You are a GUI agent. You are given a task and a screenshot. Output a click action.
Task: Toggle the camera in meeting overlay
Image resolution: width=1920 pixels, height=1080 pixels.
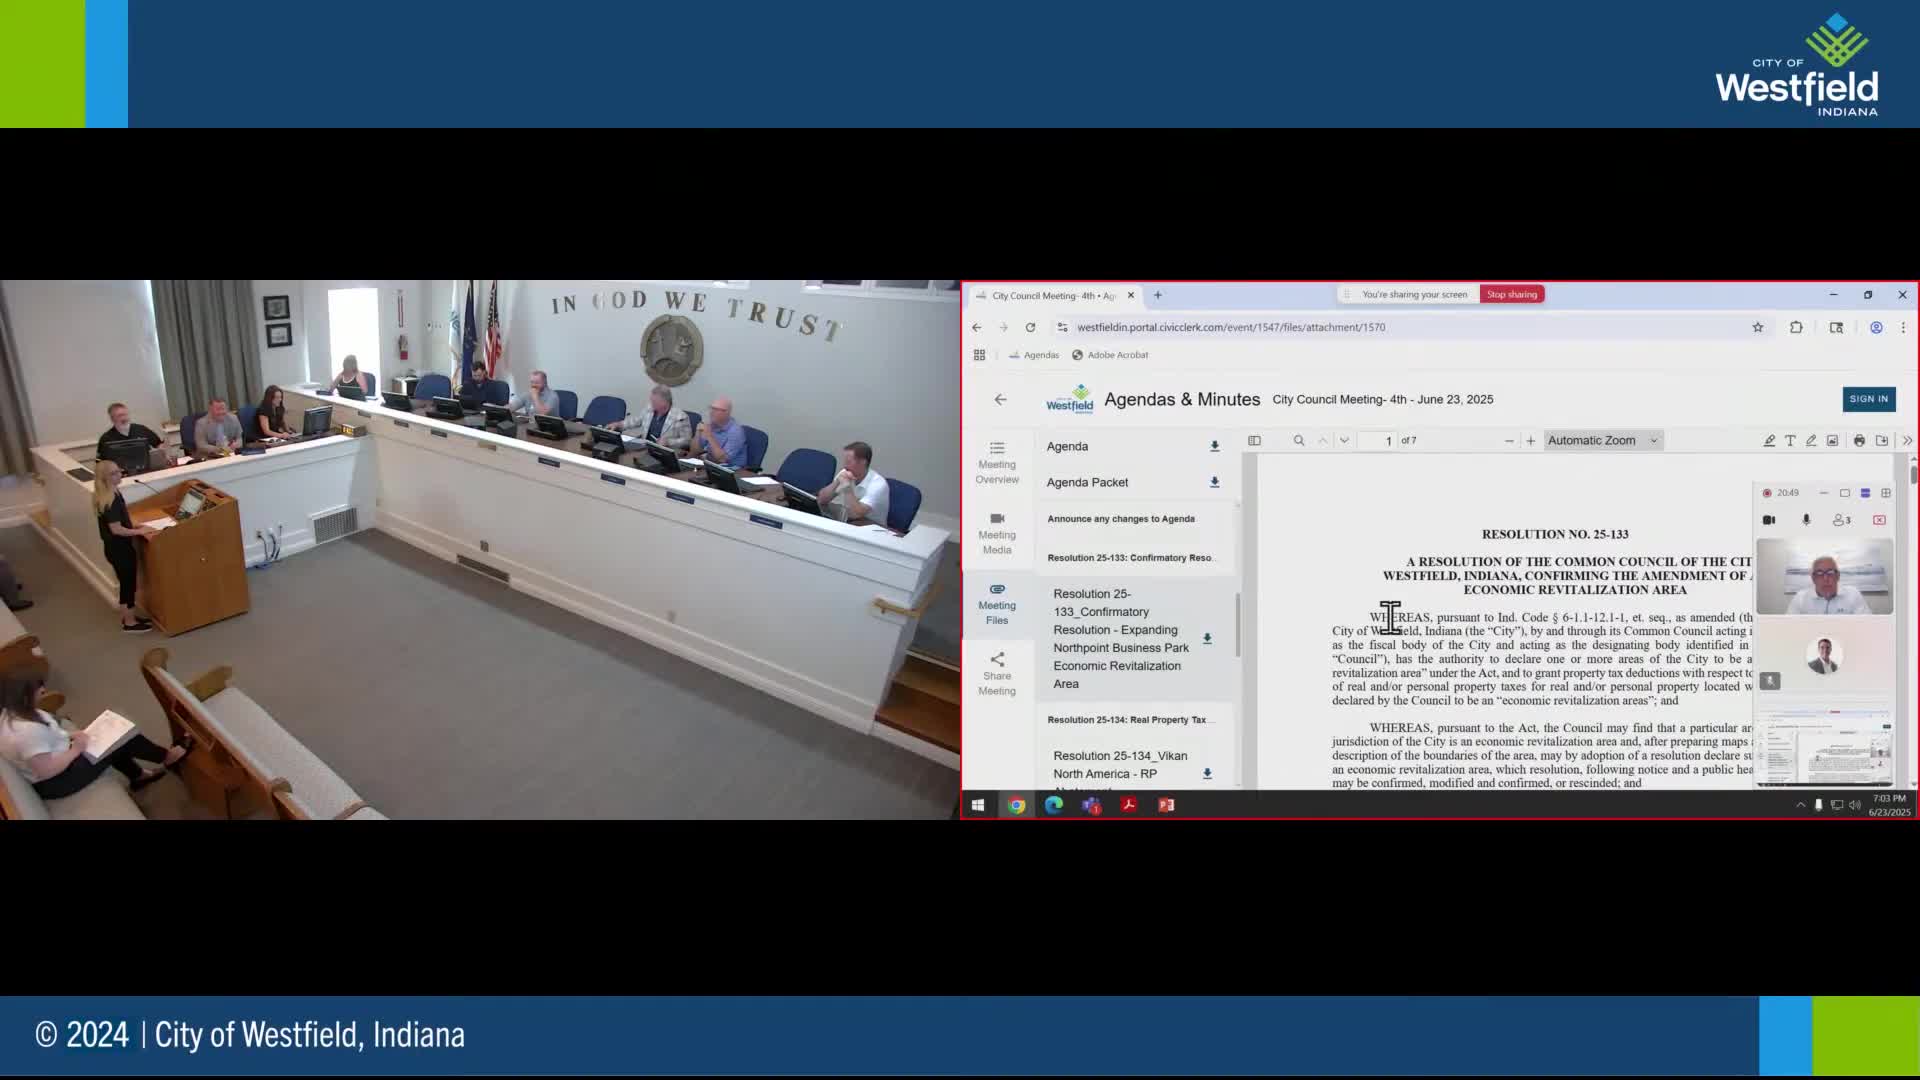pyautogui.click(x=1768, y=520)
